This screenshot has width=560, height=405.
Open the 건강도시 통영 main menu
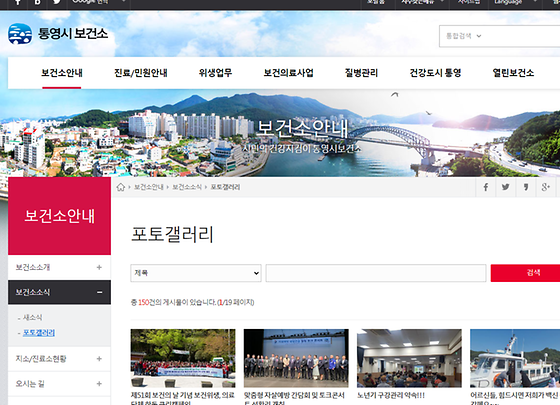[x=435, y=73]
